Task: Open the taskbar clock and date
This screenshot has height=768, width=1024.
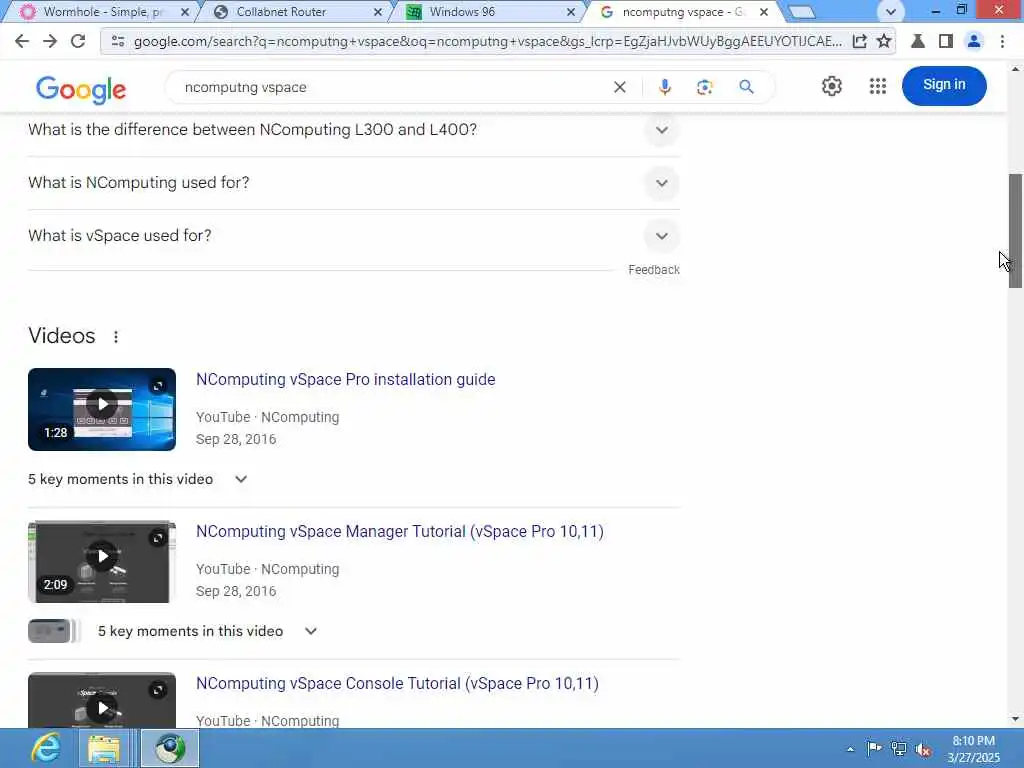Action: (973, 749)
